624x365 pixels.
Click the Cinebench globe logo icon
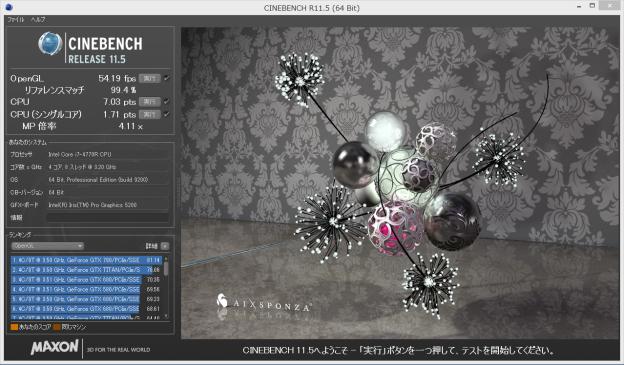click(50, 44)
